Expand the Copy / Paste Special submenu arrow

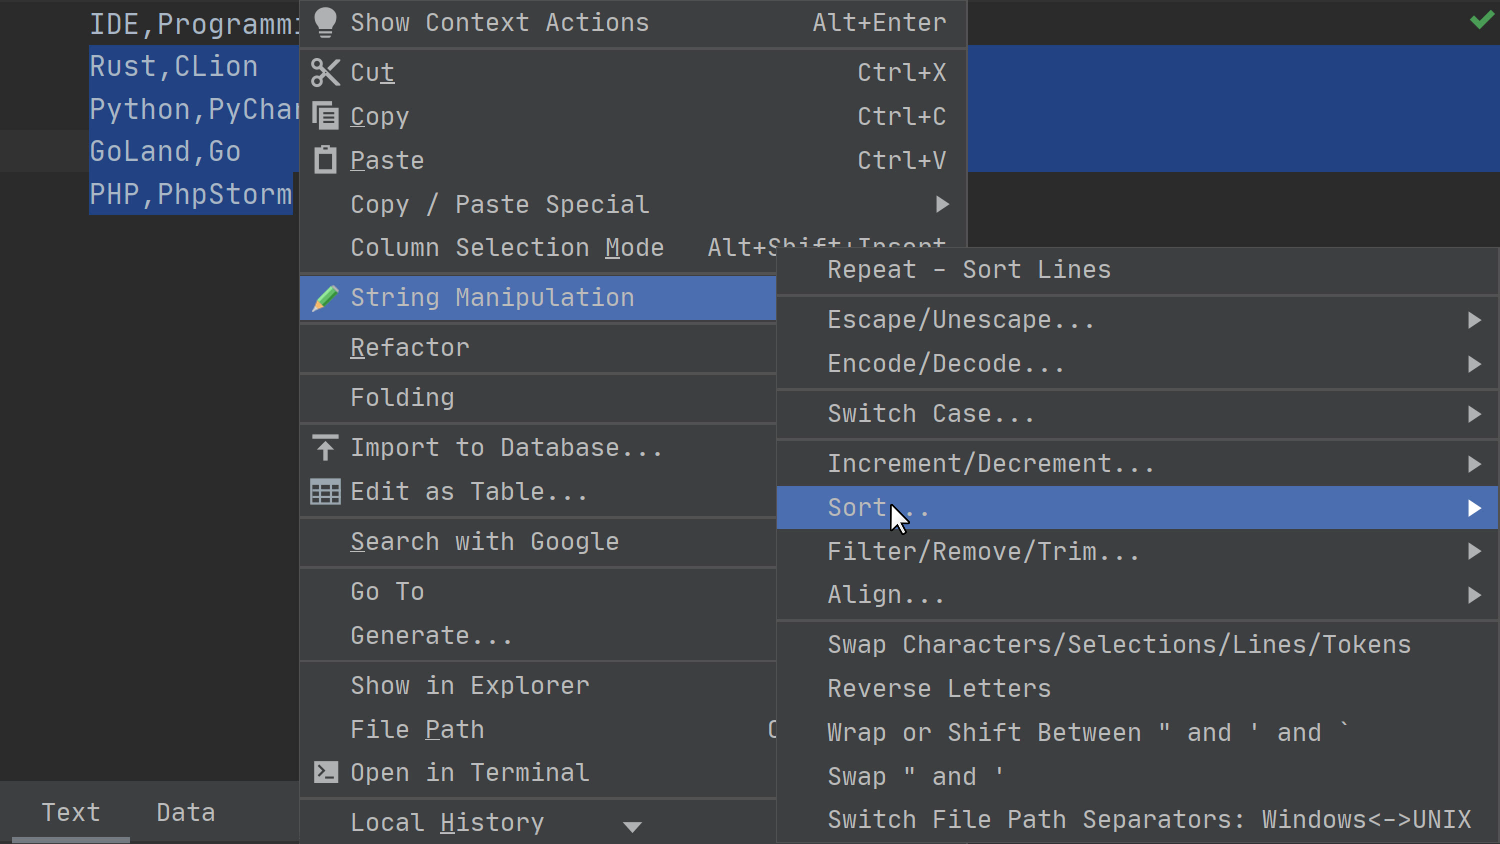[x=941, y=204]
